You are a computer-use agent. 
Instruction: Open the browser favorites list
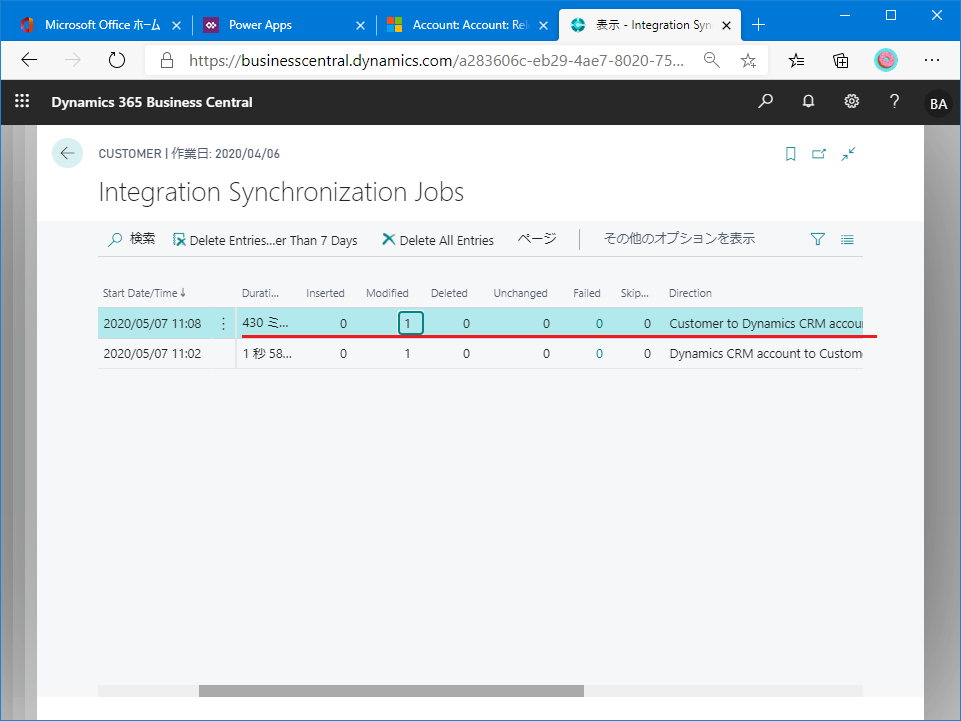[796, 59]
